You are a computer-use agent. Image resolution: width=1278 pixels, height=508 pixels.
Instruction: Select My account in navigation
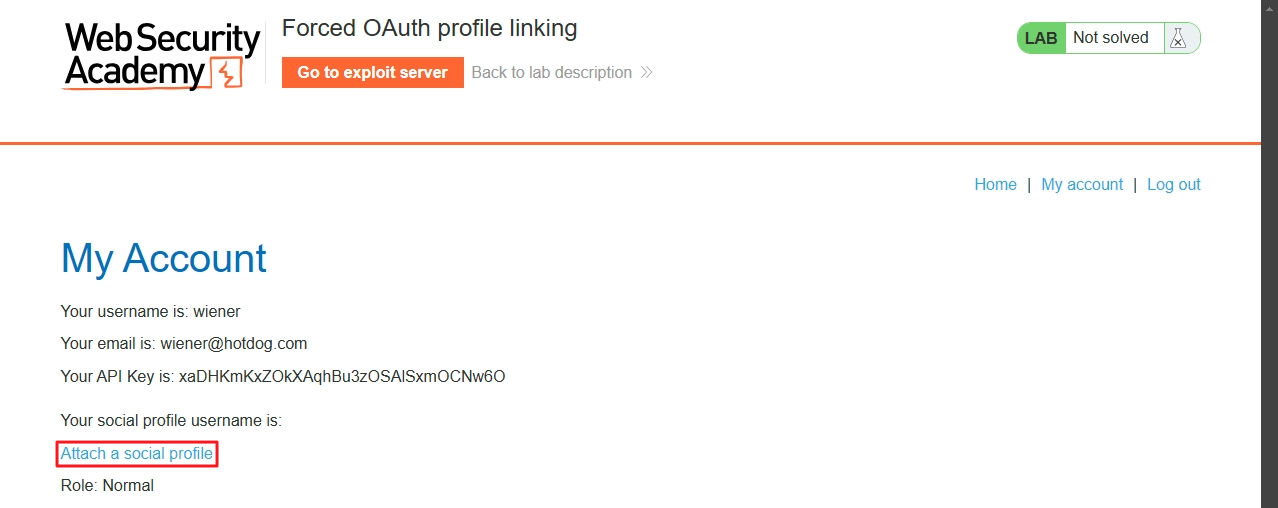pos(1082,184)
